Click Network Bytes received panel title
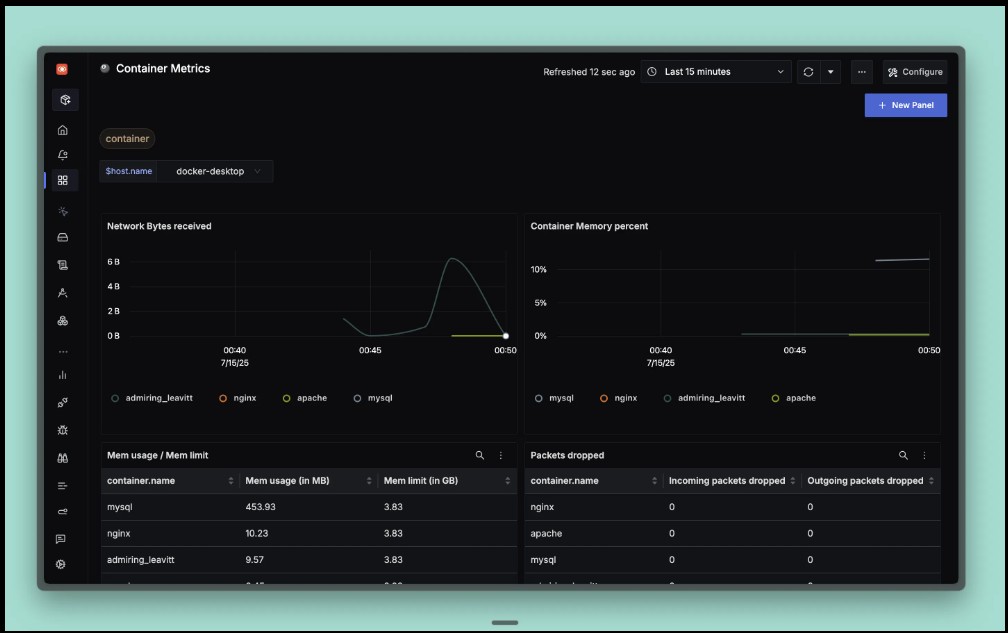This screenshot has height=633, width=1008. [159, 226]
